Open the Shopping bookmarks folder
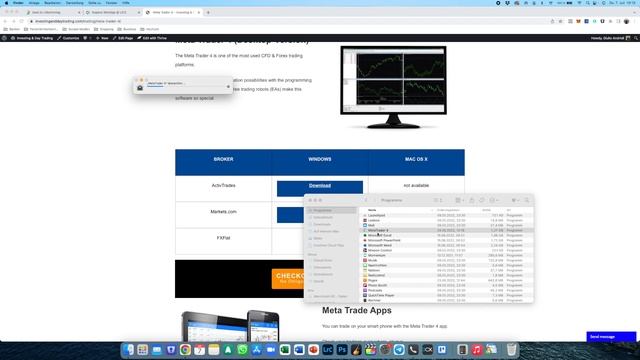Image resolution: width=640 pixels, height=360 pixels. (104, 29)
